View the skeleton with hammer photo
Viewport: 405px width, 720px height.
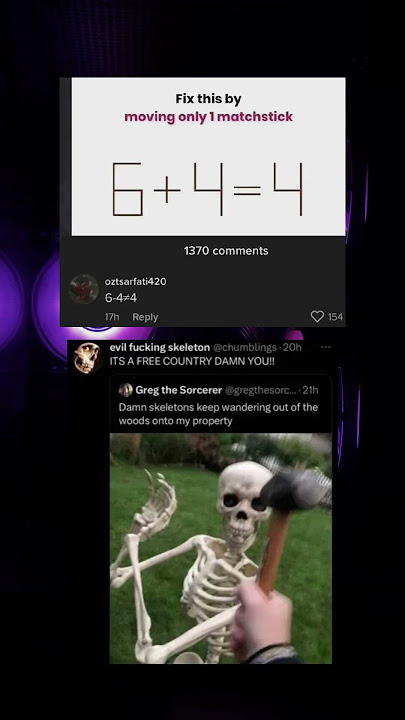(220, 548)
